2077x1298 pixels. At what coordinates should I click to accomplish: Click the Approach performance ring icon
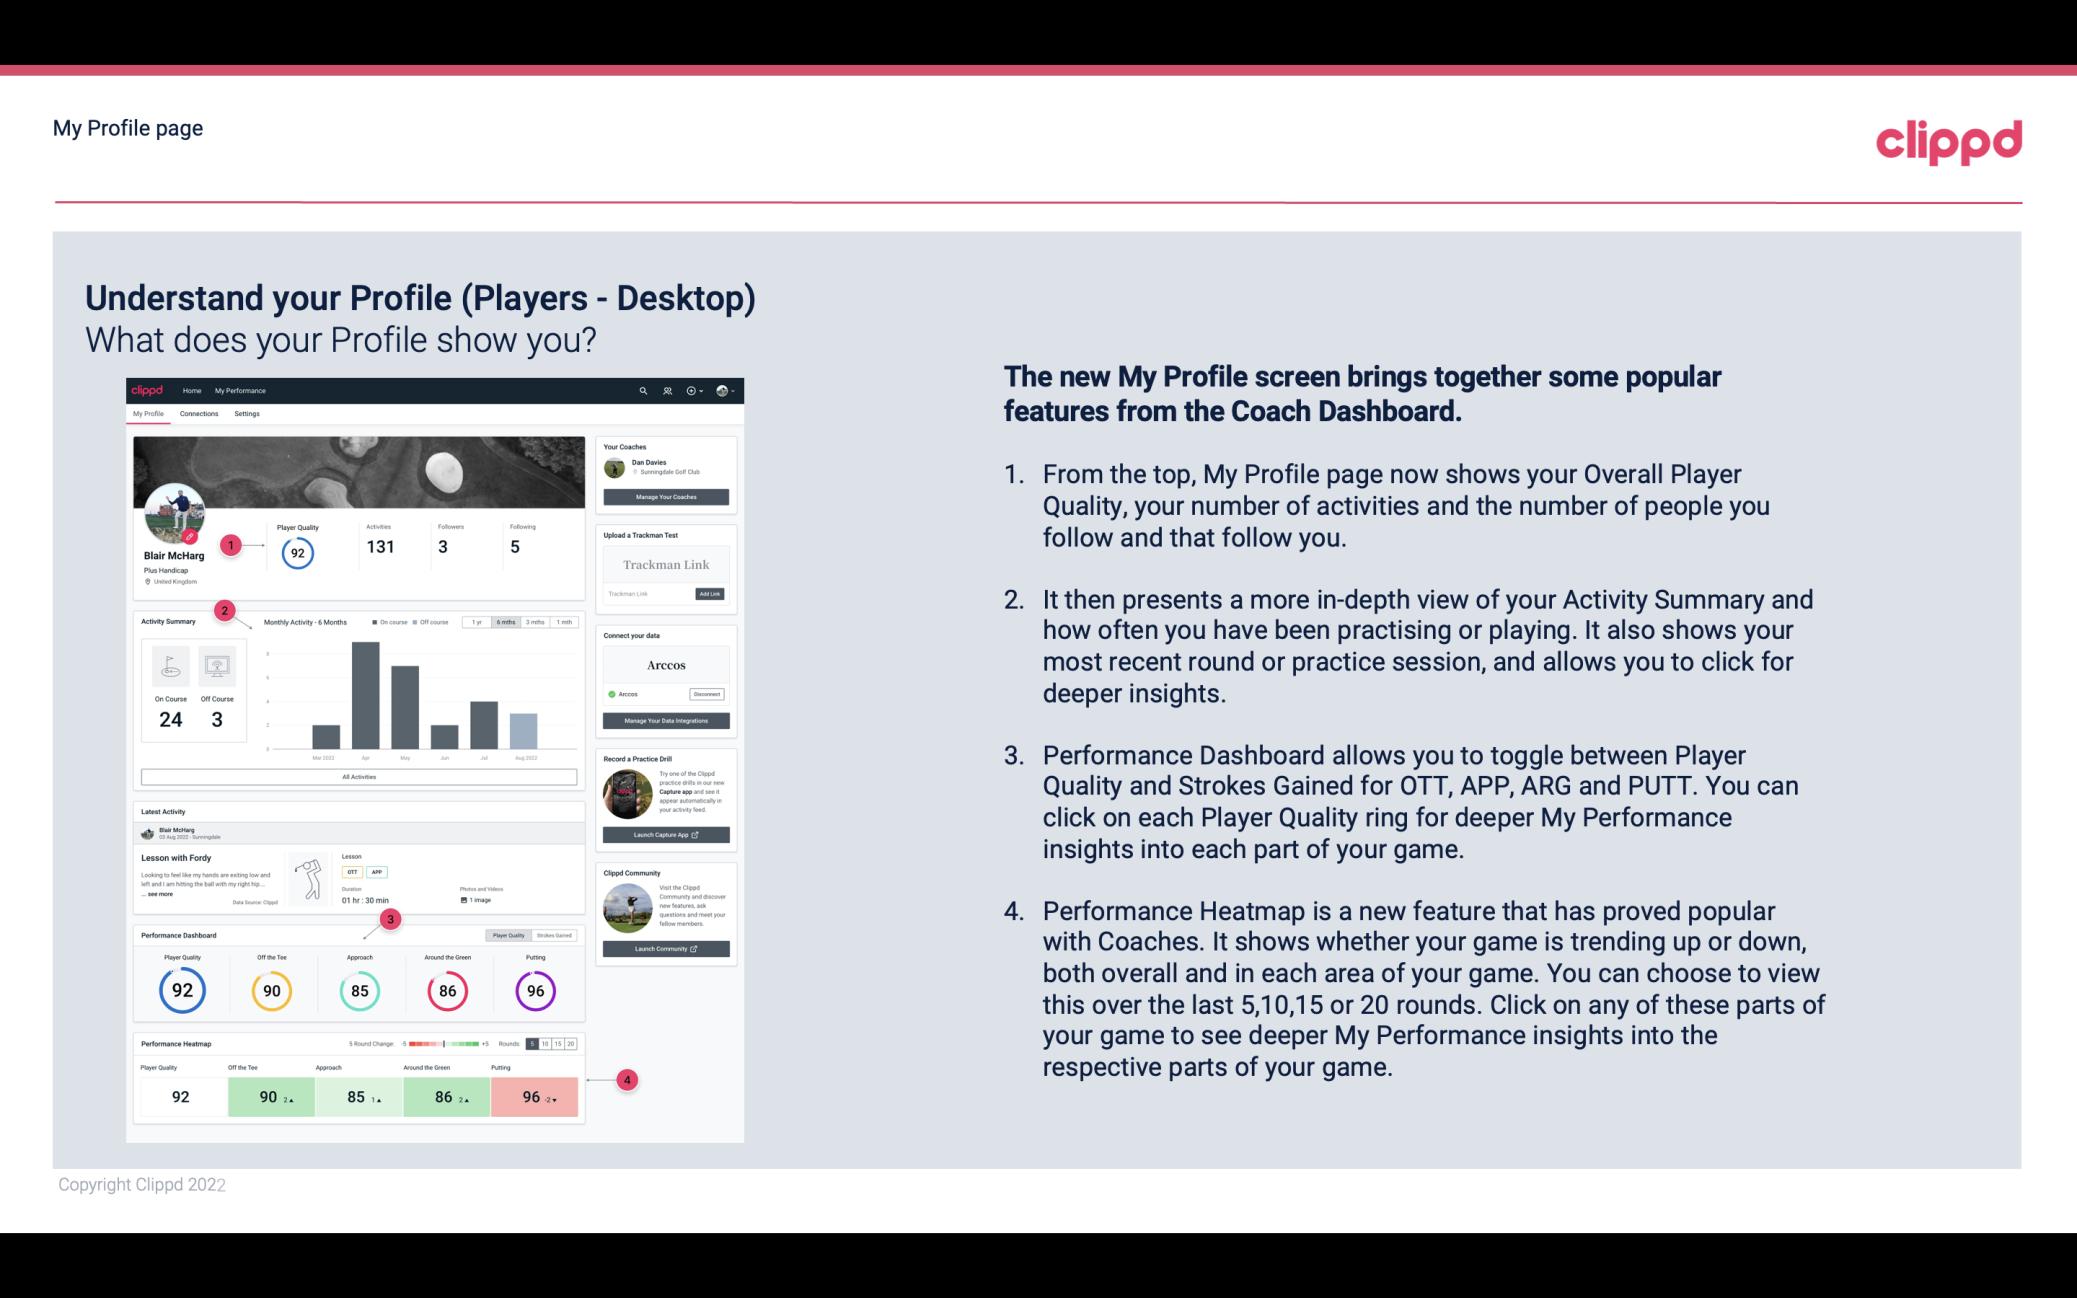click(359, 988)
